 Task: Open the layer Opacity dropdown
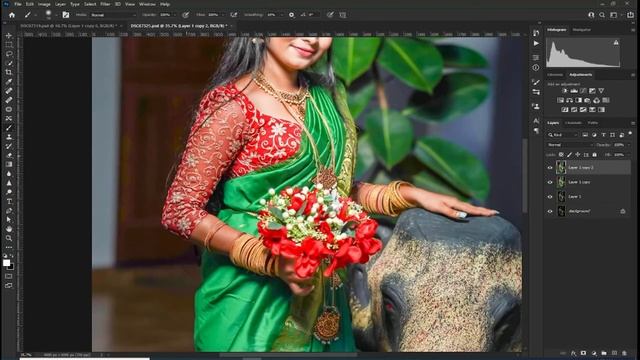629,145
